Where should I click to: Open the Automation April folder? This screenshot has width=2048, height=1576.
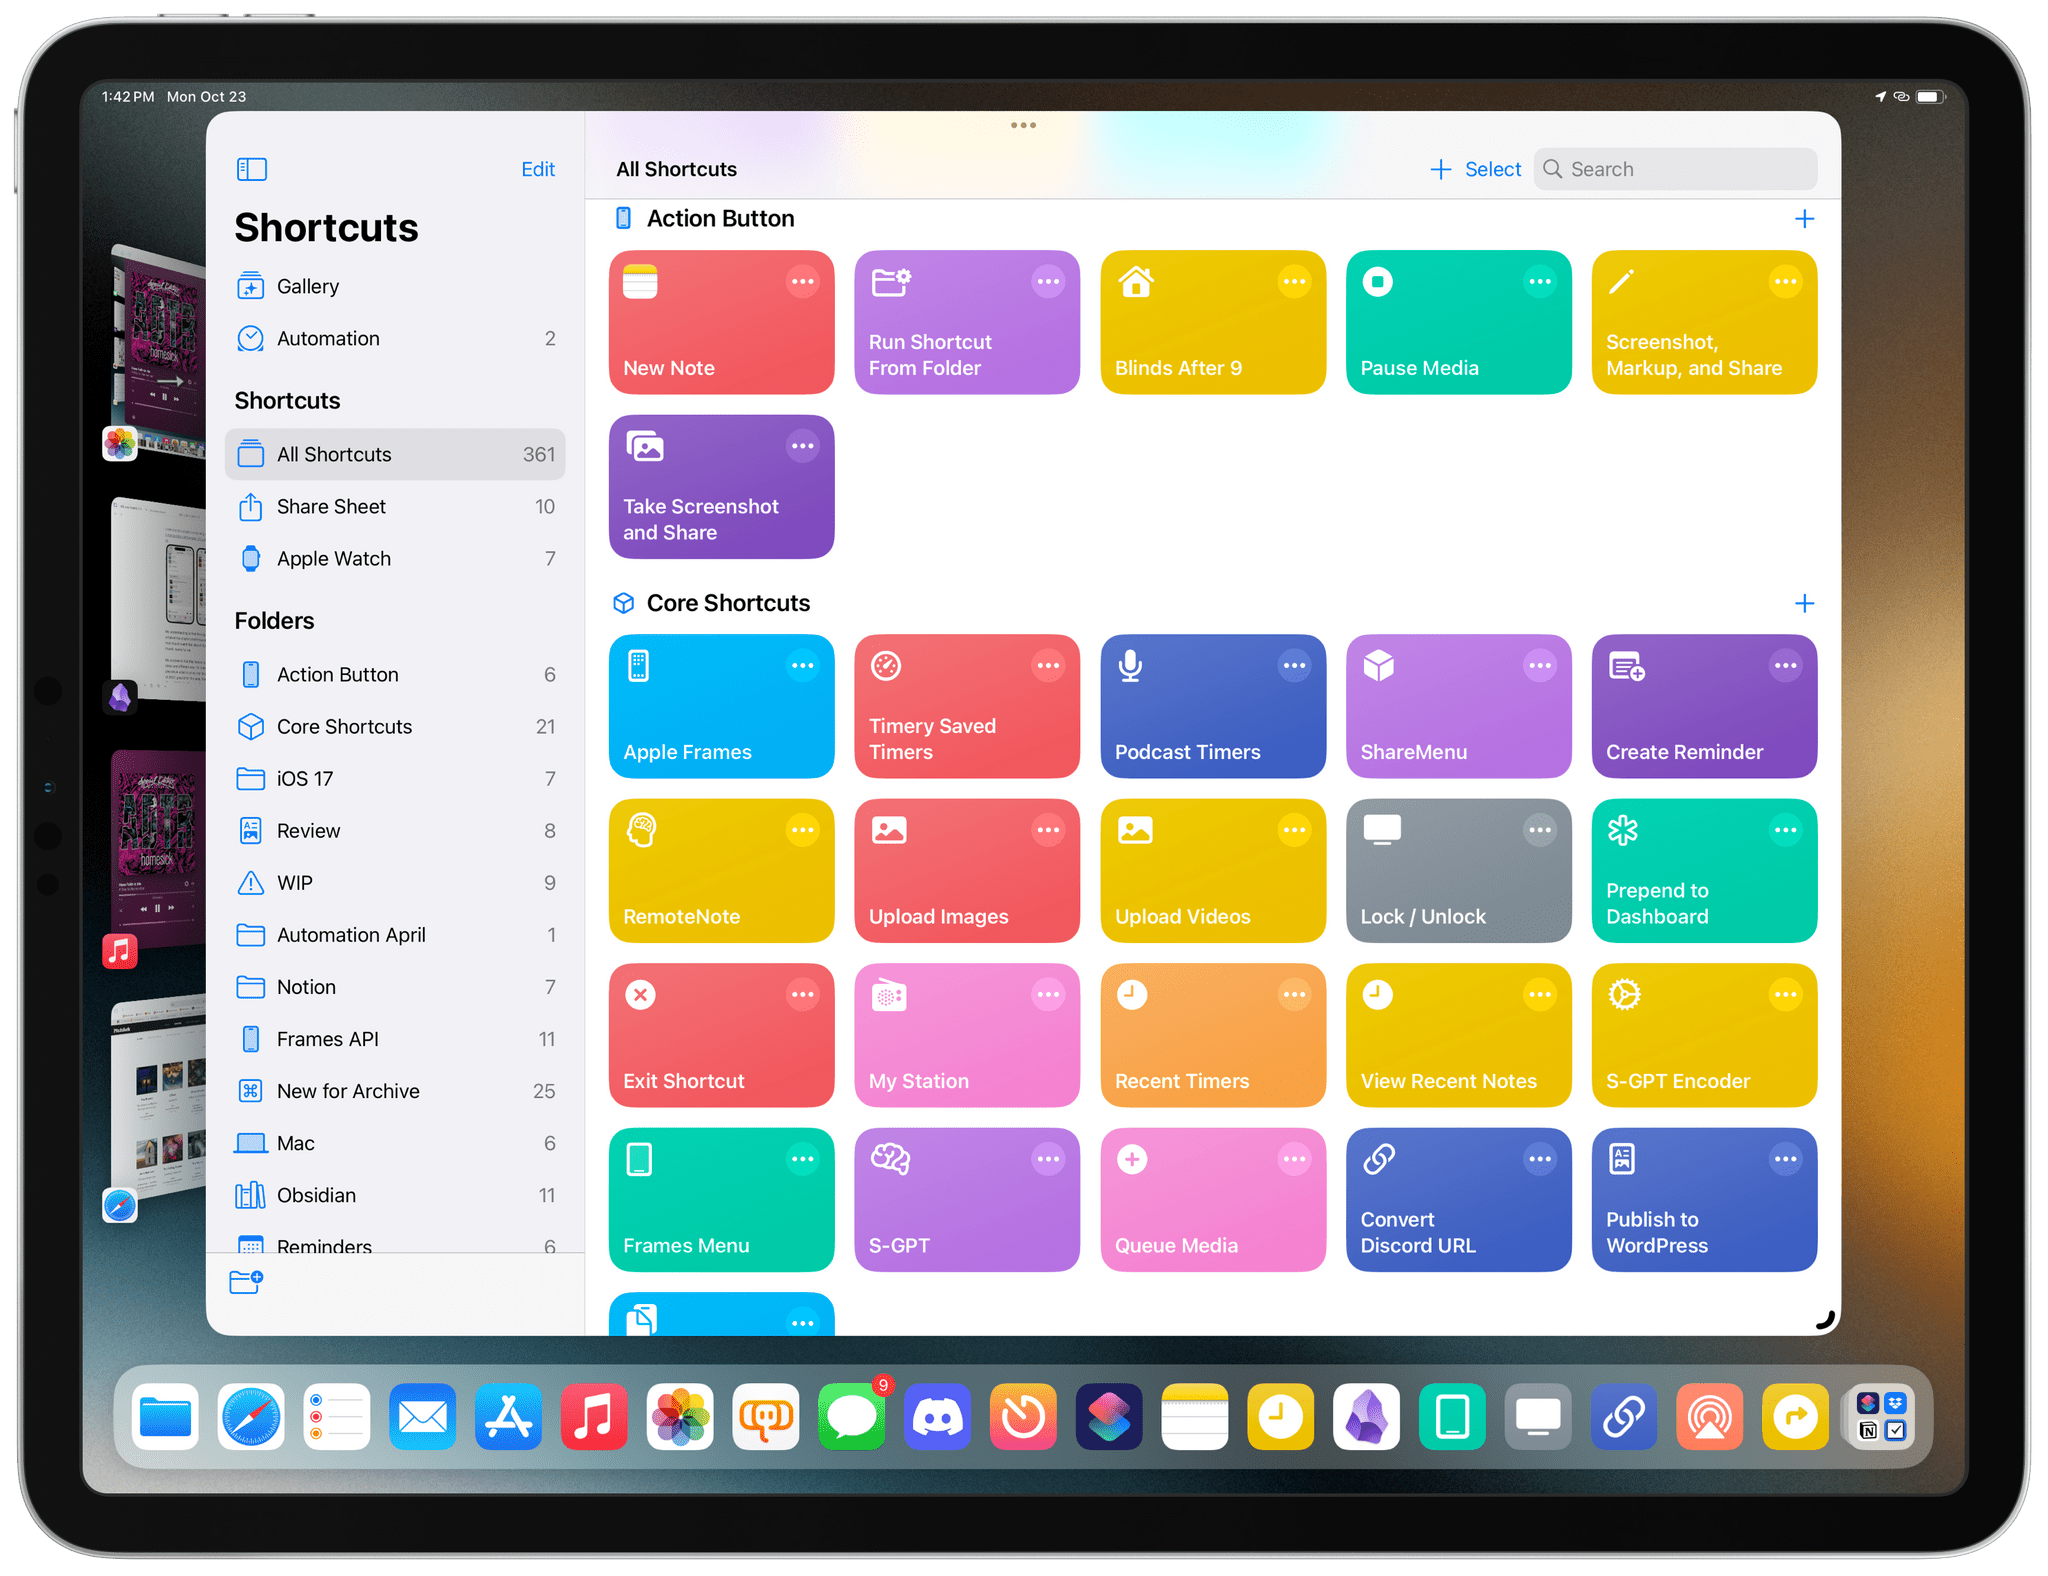tap(395, 934)
